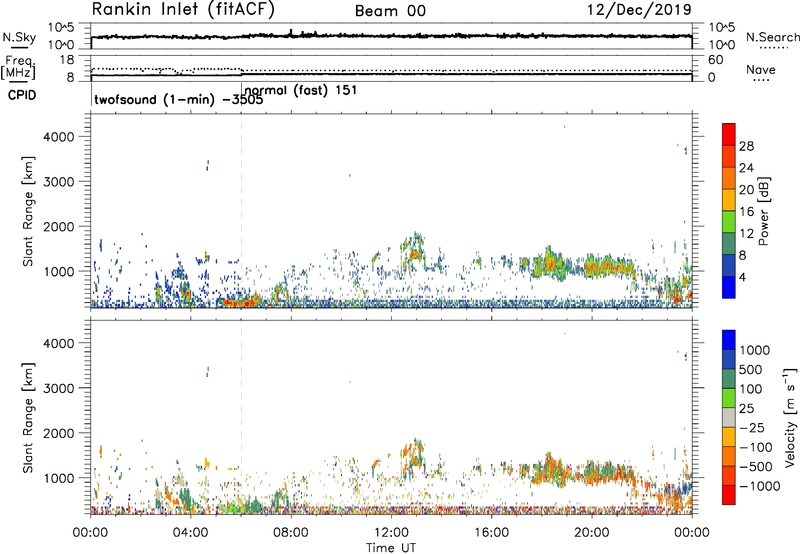
Task: Click the "Nave" legend label
Action: click(761, 70)
